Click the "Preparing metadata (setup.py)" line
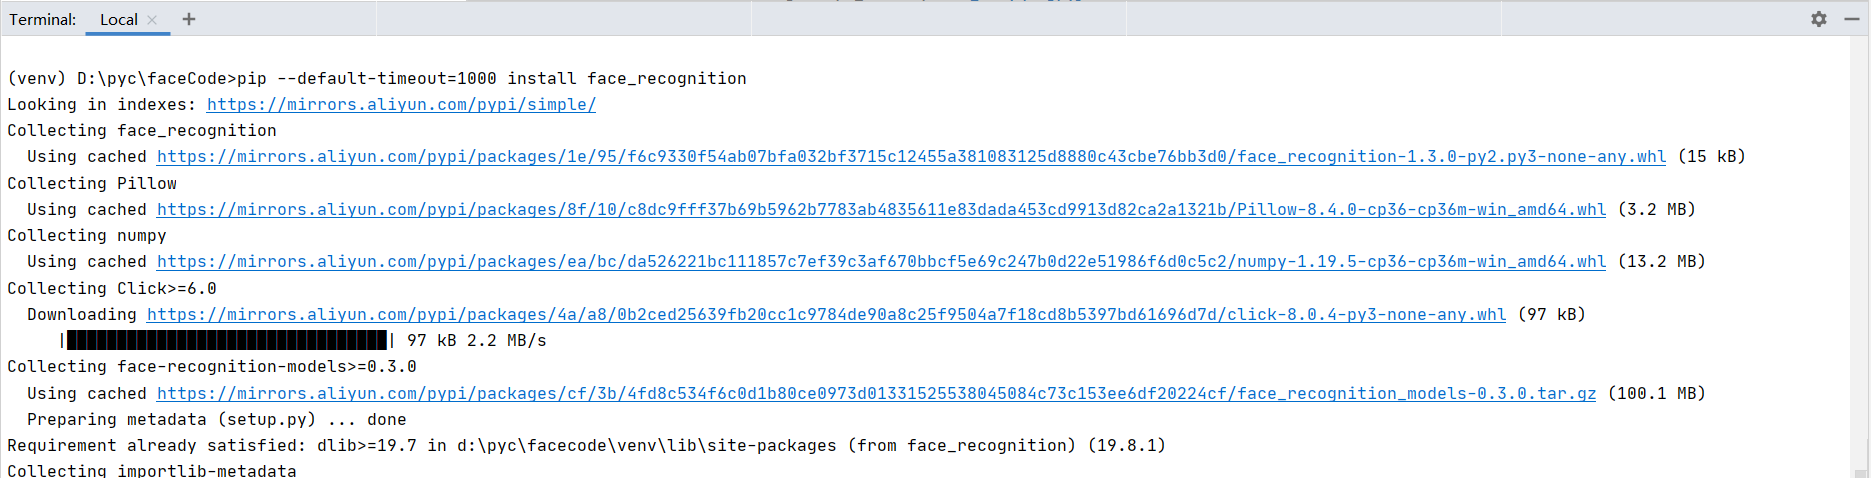 pyautogui.click(x=216, y=420)
